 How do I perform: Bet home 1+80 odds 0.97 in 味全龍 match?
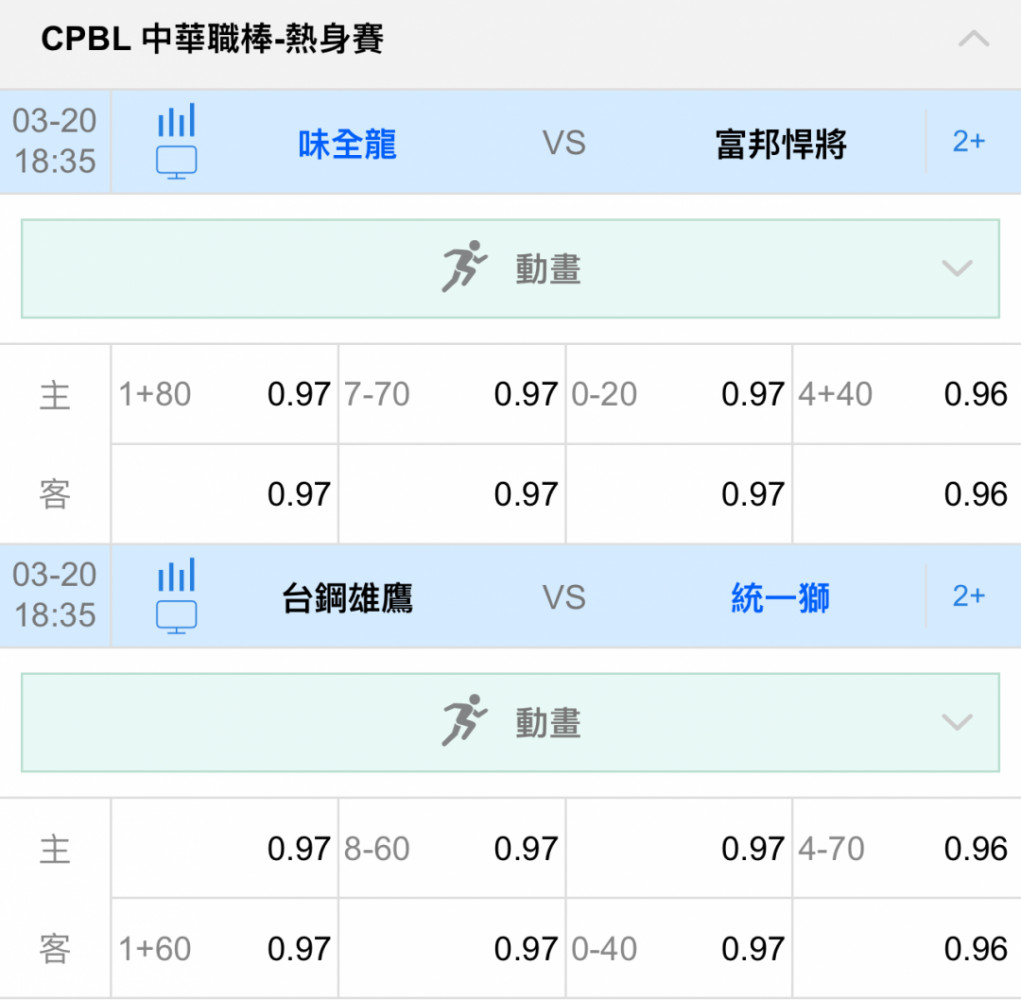click(x=225, y=395)
